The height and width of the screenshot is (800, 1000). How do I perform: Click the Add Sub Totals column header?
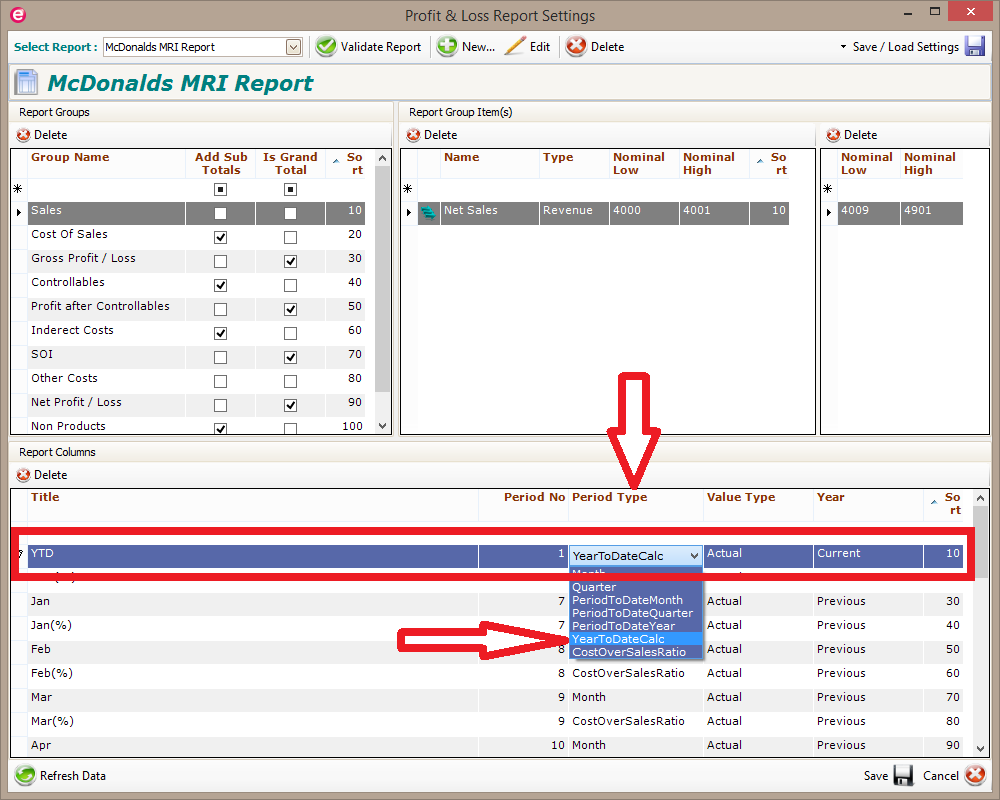point(221,163)
